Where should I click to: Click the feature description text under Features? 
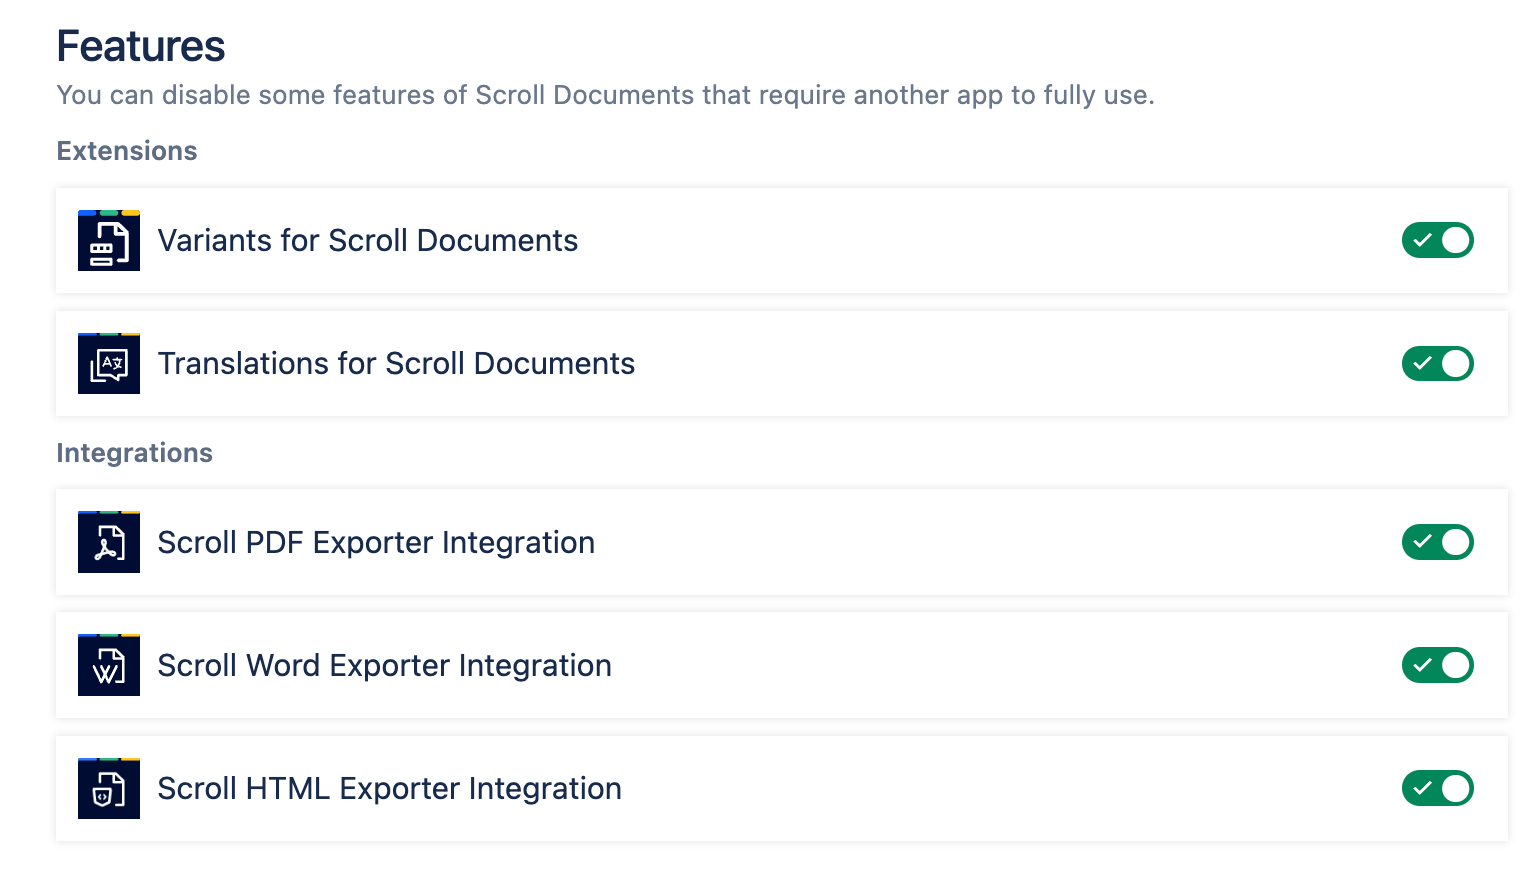605,95
